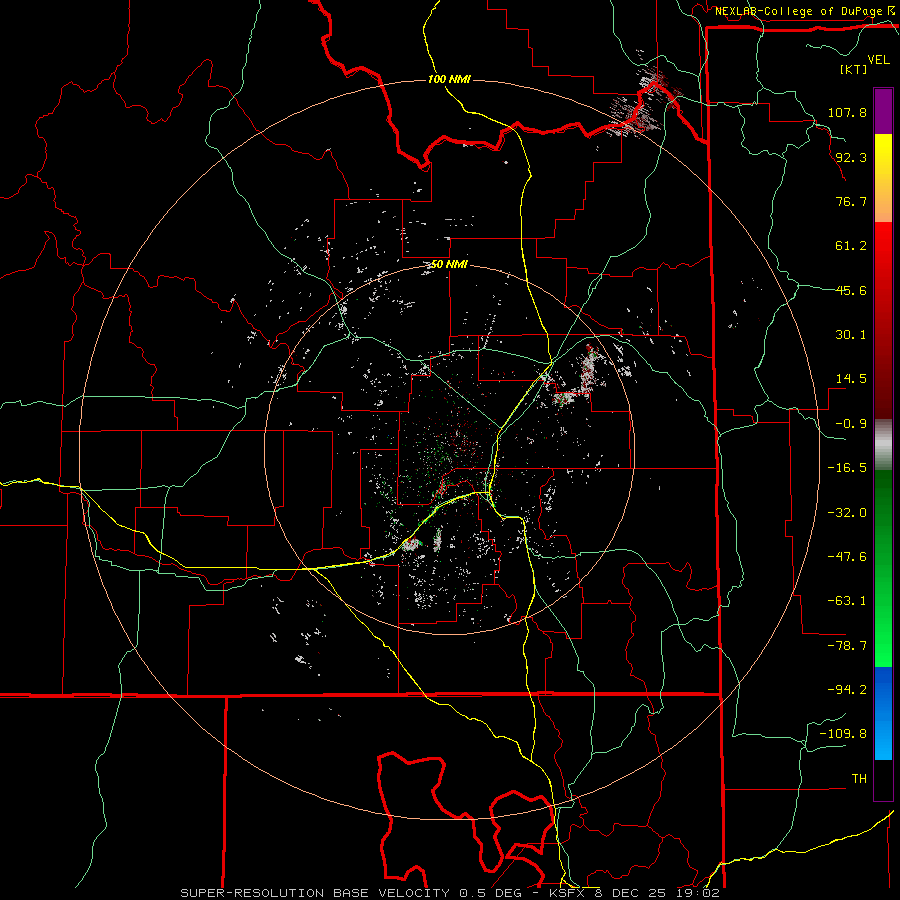Click the 76.7 velocity scale value
The image size is (900, 900).
tap(851, 201)
